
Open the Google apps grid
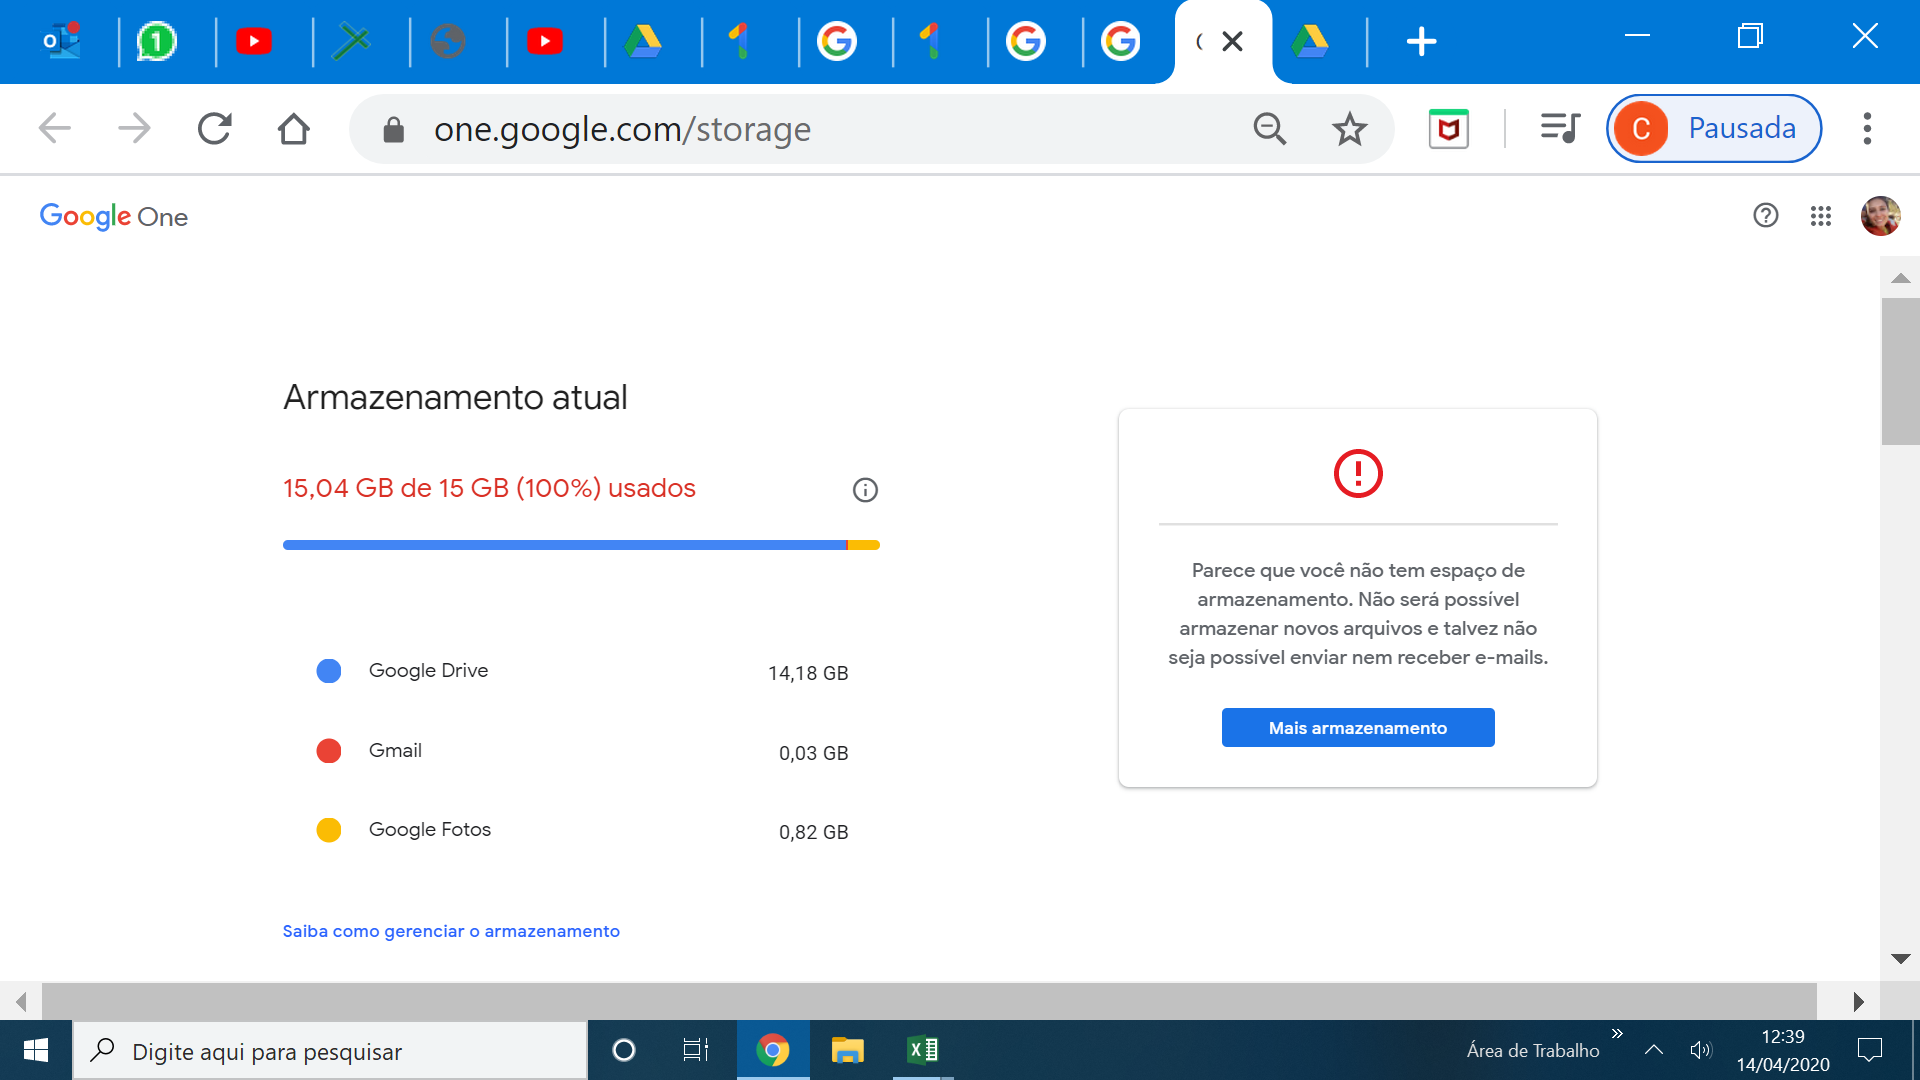(1820, 216)
